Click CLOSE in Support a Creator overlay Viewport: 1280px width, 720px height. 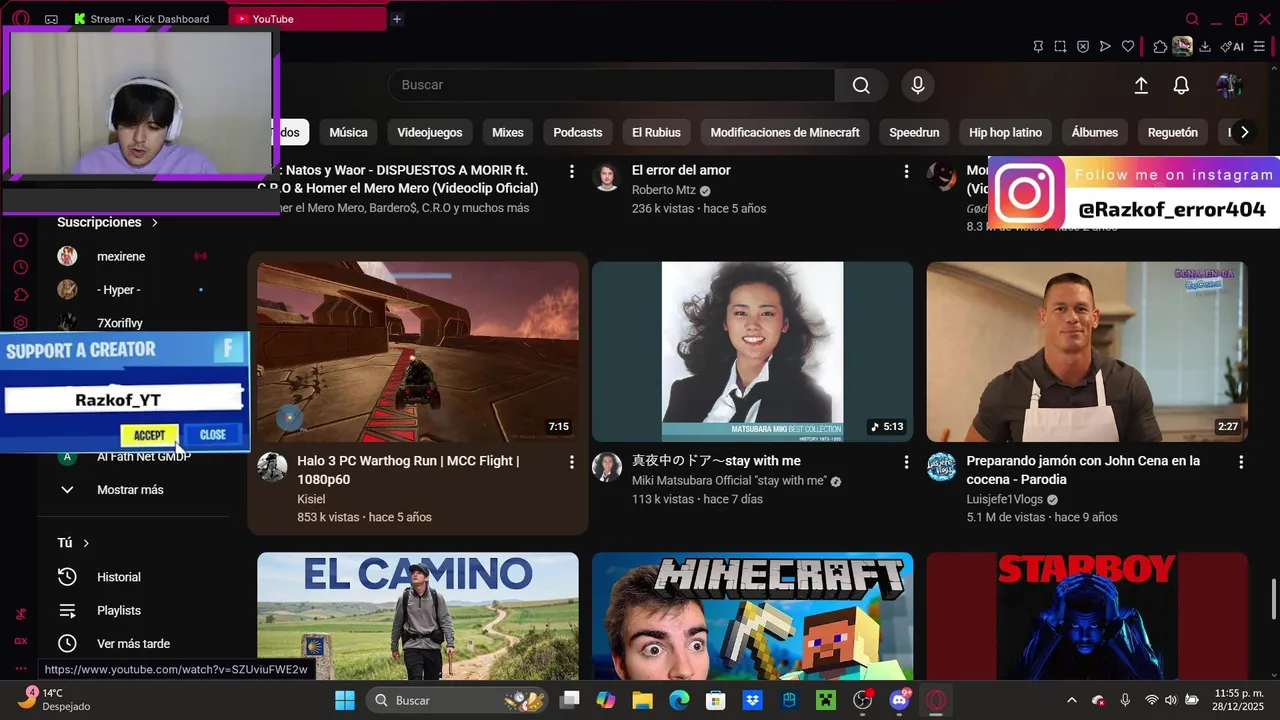pyautogui.click(x=213, y=435)
